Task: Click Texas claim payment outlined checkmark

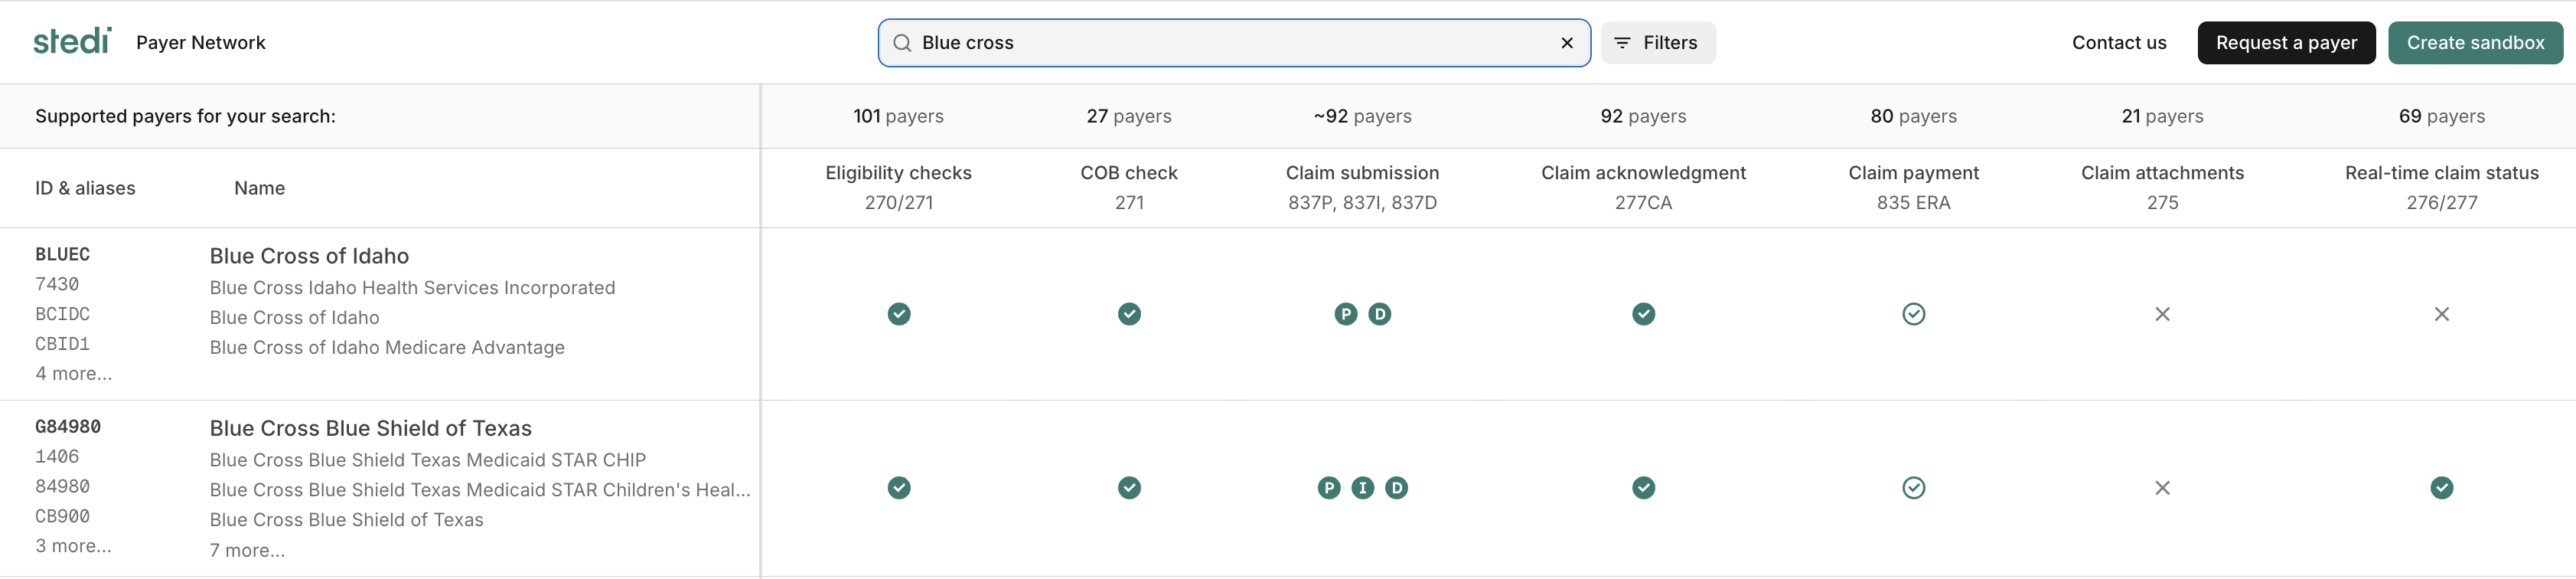Action: (x=1913, y=488)
